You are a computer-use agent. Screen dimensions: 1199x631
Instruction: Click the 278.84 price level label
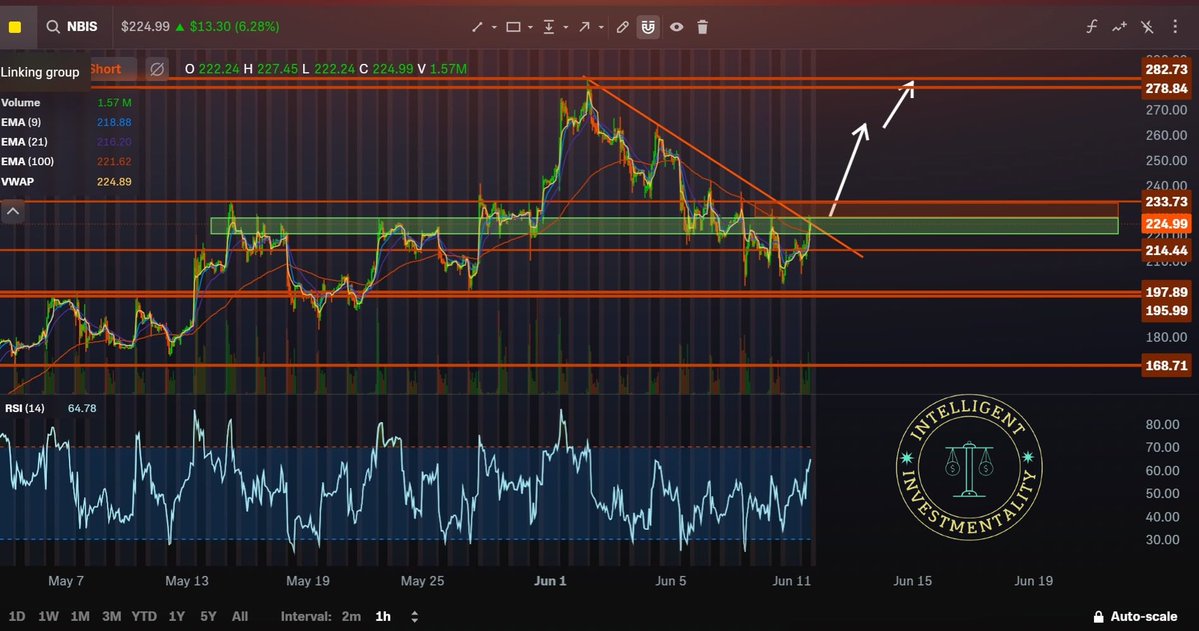1166,89
